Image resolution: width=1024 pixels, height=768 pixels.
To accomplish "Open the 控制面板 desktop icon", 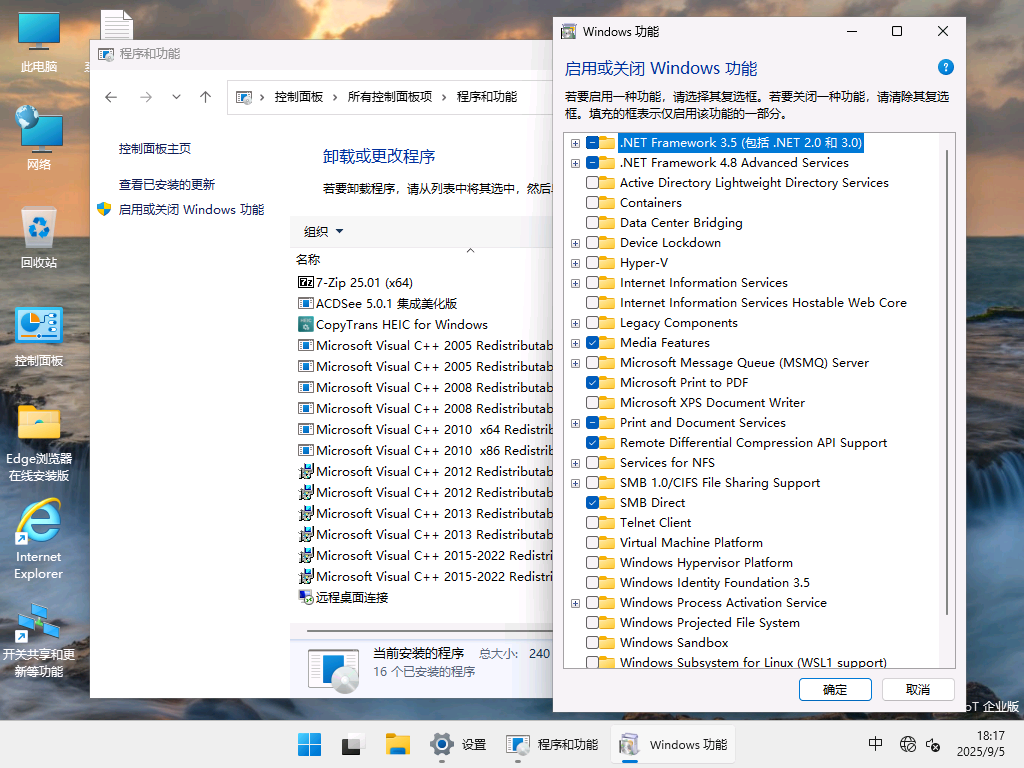I will tap(39, 336).
